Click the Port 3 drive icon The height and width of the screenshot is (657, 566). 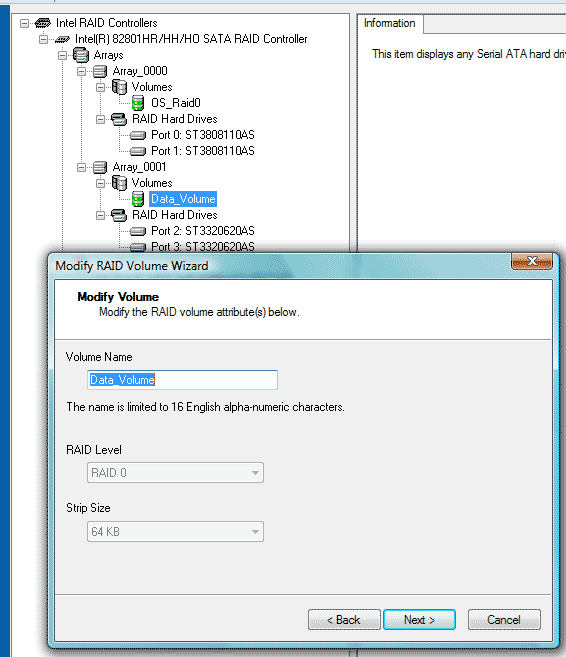[x=138, y=247]
